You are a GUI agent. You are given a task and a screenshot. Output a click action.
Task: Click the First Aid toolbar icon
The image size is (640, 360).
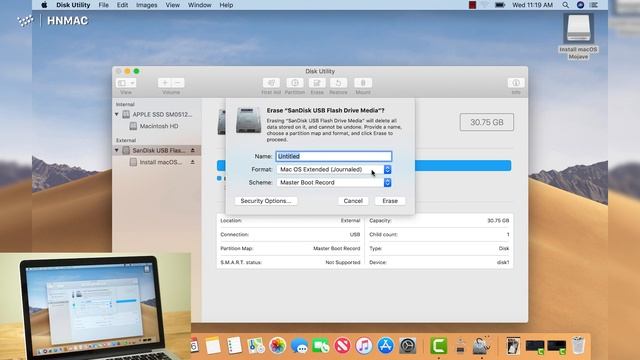click(x=271, y=83)
